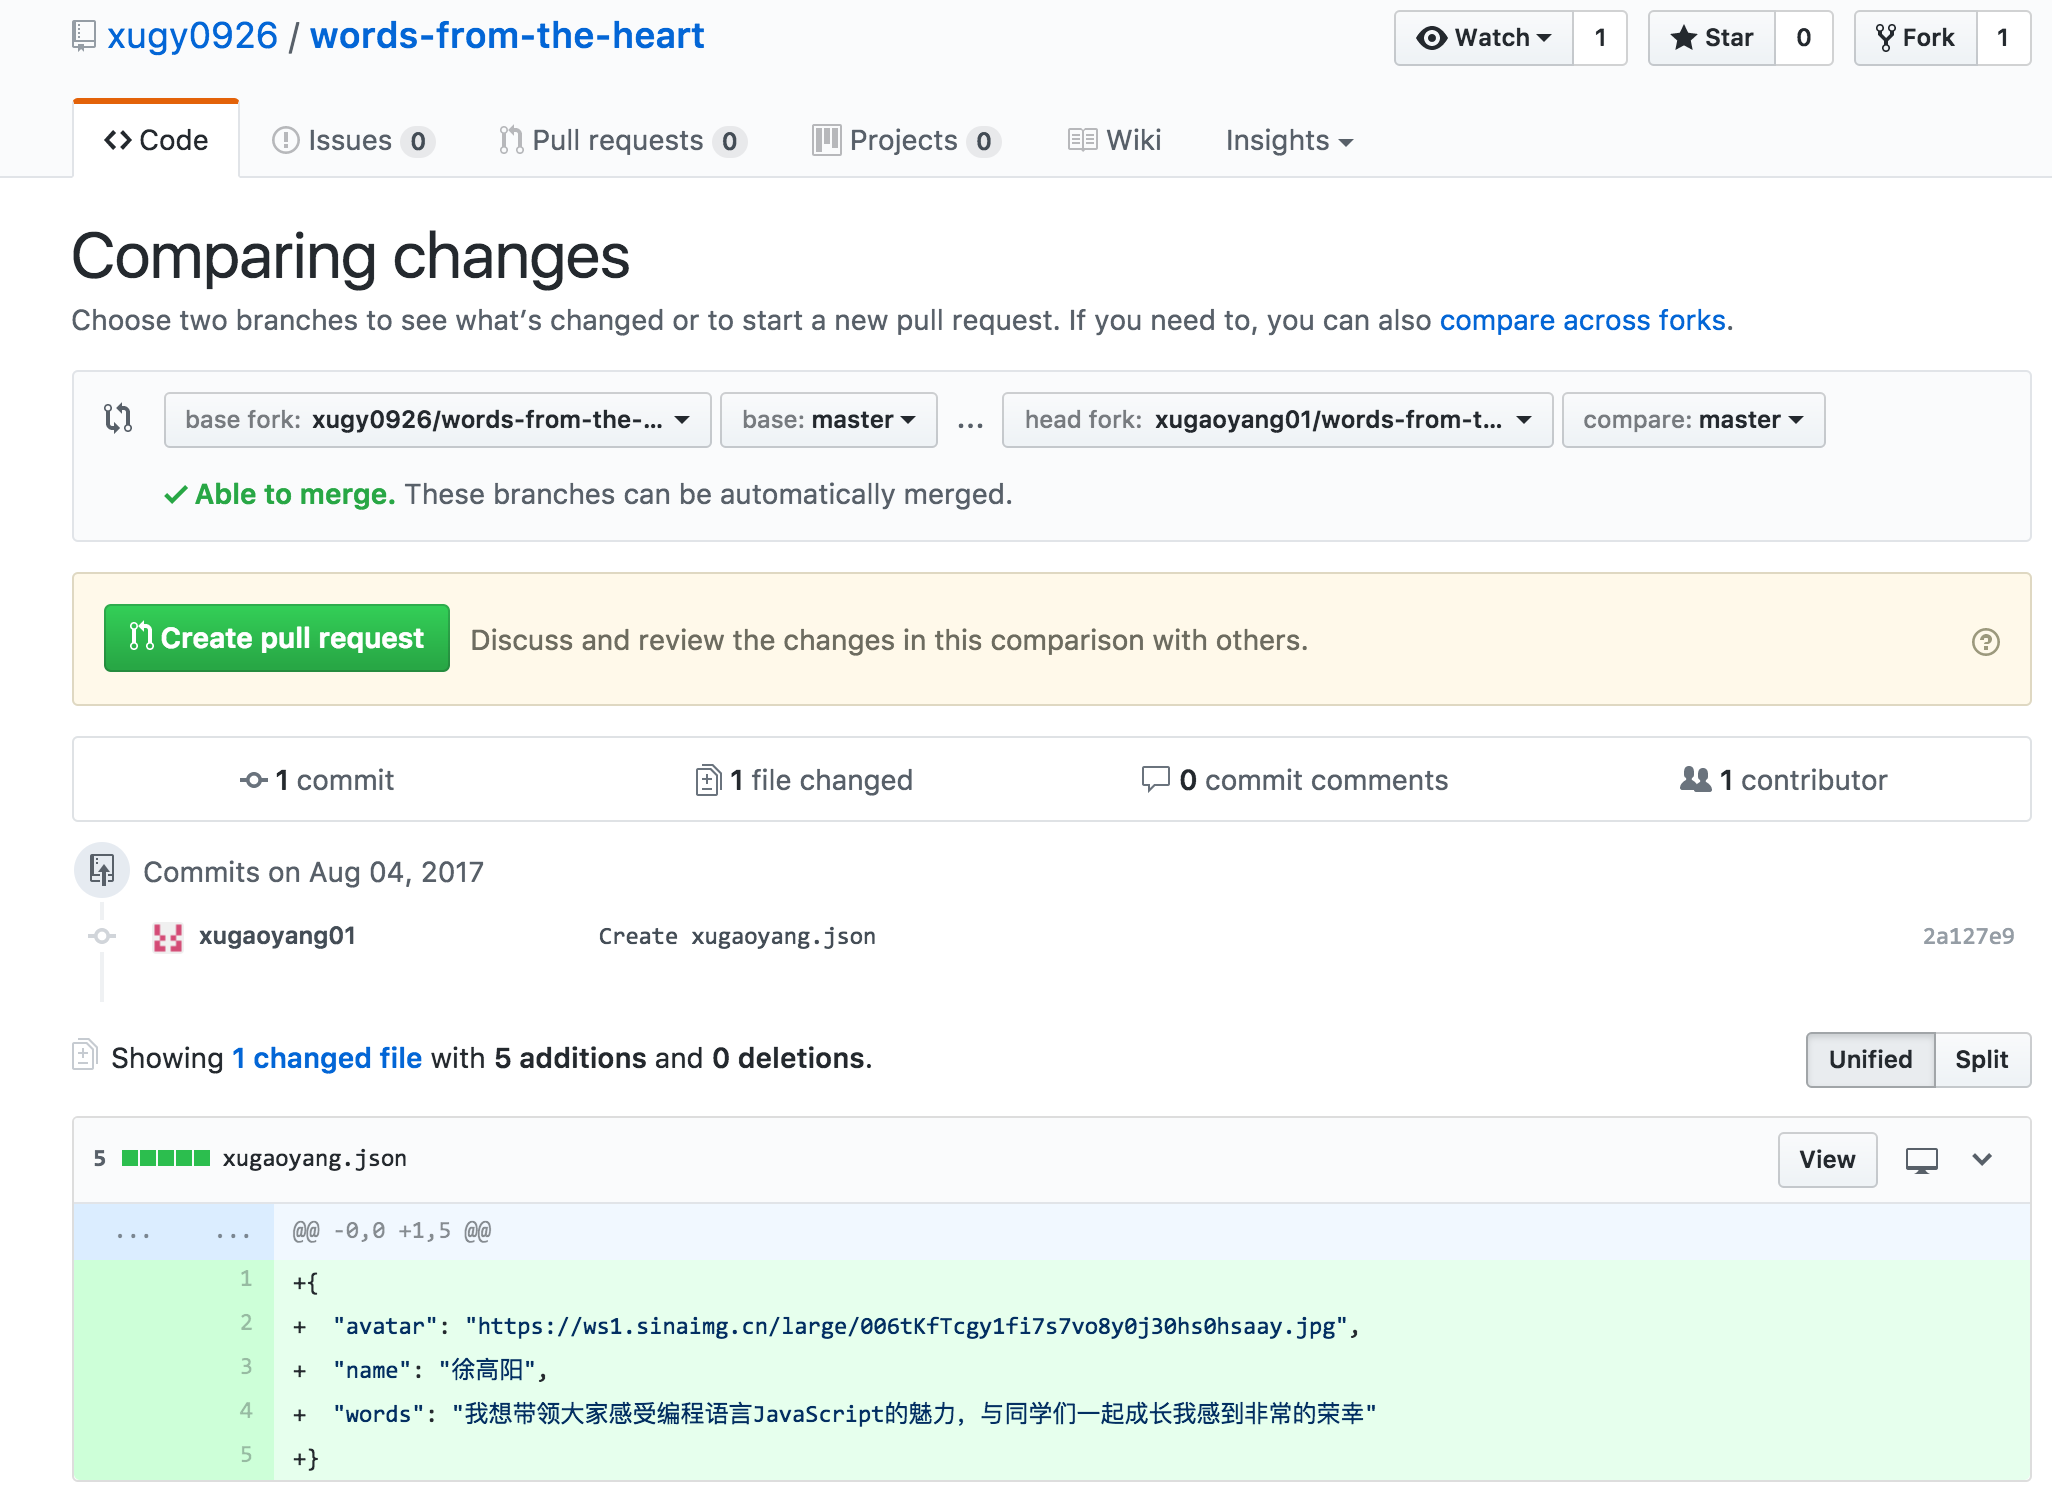2052x1504 pixels.
Task: Switch diff to Split view
Action: 1981,1059
